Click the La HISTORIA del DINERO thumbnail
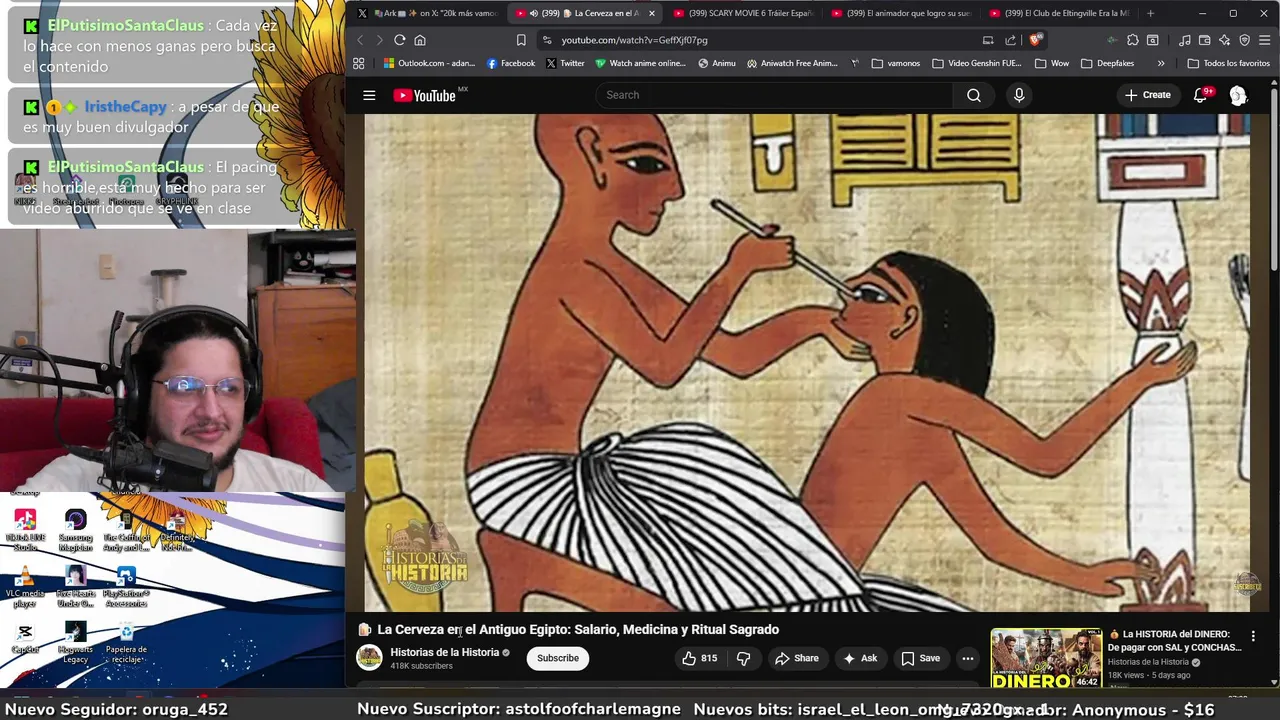This screenshot has height=720, width=1280. coord(1046,658)
